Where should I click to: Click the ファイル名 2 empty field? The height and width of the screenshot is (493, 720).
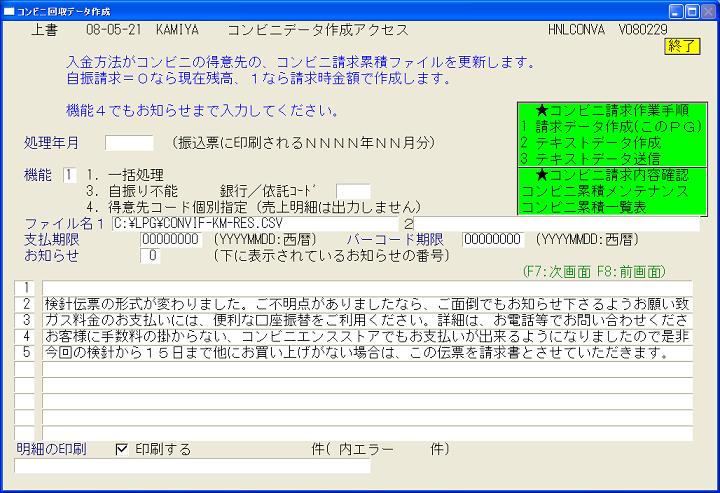click(557, 224)
